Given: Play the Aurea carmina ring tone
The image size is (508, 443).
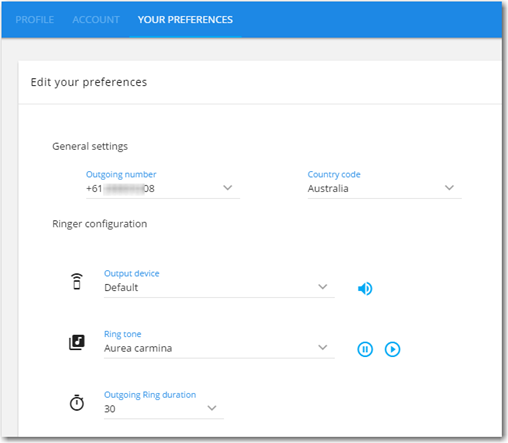Looking at the screenshot, I should 392,349.
